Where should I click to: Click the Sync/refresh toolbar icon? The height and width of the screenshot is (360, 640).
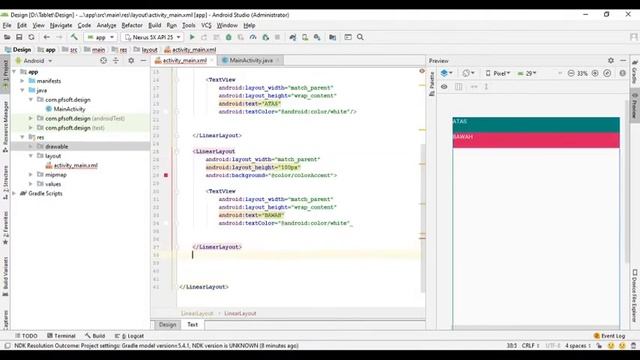point(31,37)
